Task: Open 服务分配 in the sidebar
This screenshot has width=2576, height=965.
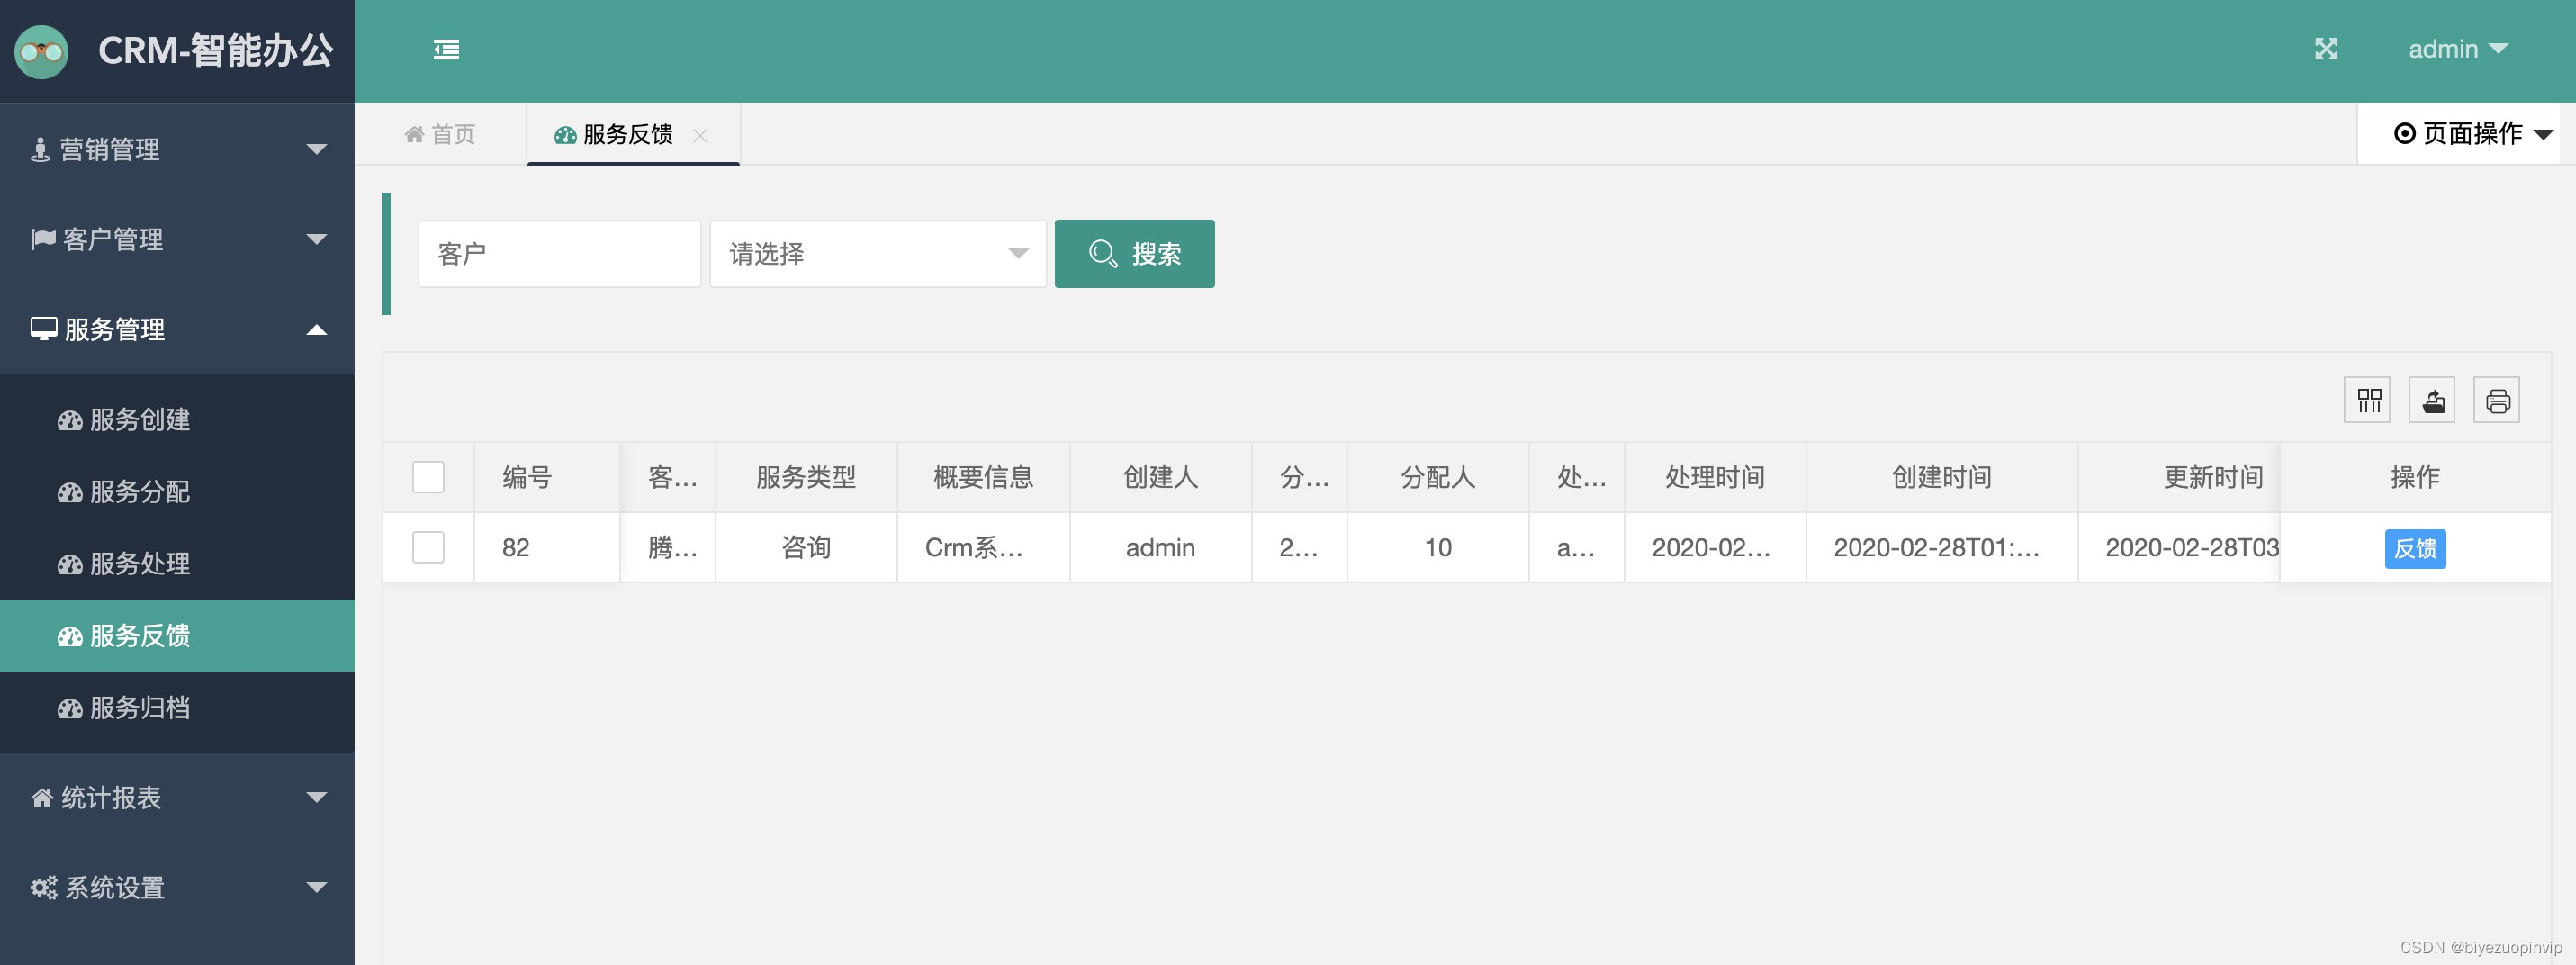Action: [177, 492]
